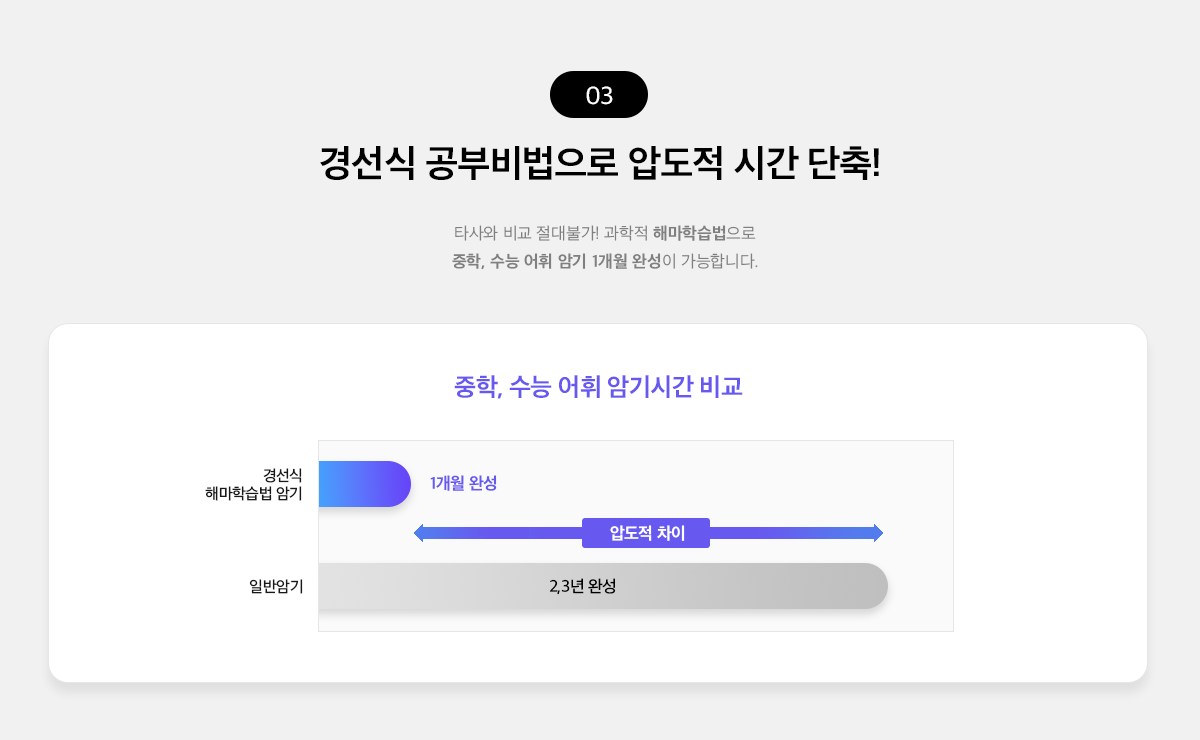The height and width of the screenshot is (740, 1200).
Task: Click the 압도적 차이 purple badge
Action: pyautogui.click(x=646, y=533)
